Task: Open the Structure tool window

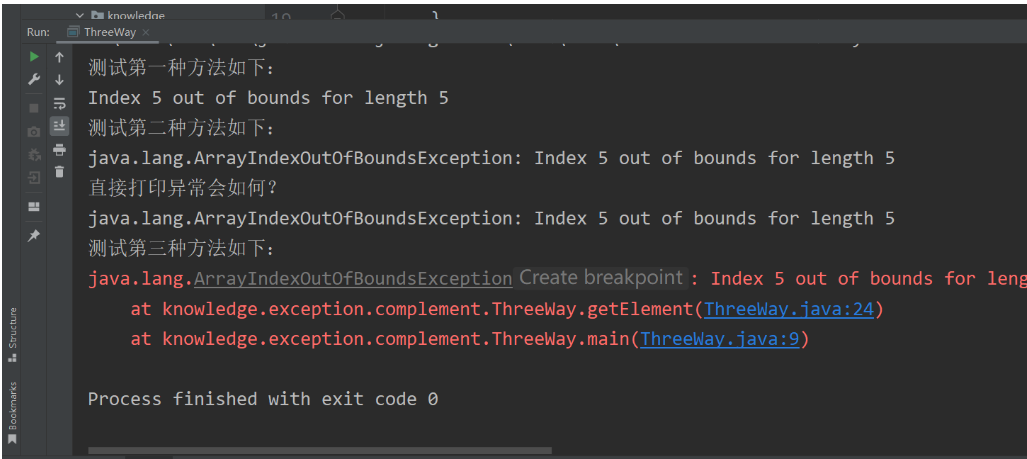Action: pyautogui.click(x=12, y=334)
